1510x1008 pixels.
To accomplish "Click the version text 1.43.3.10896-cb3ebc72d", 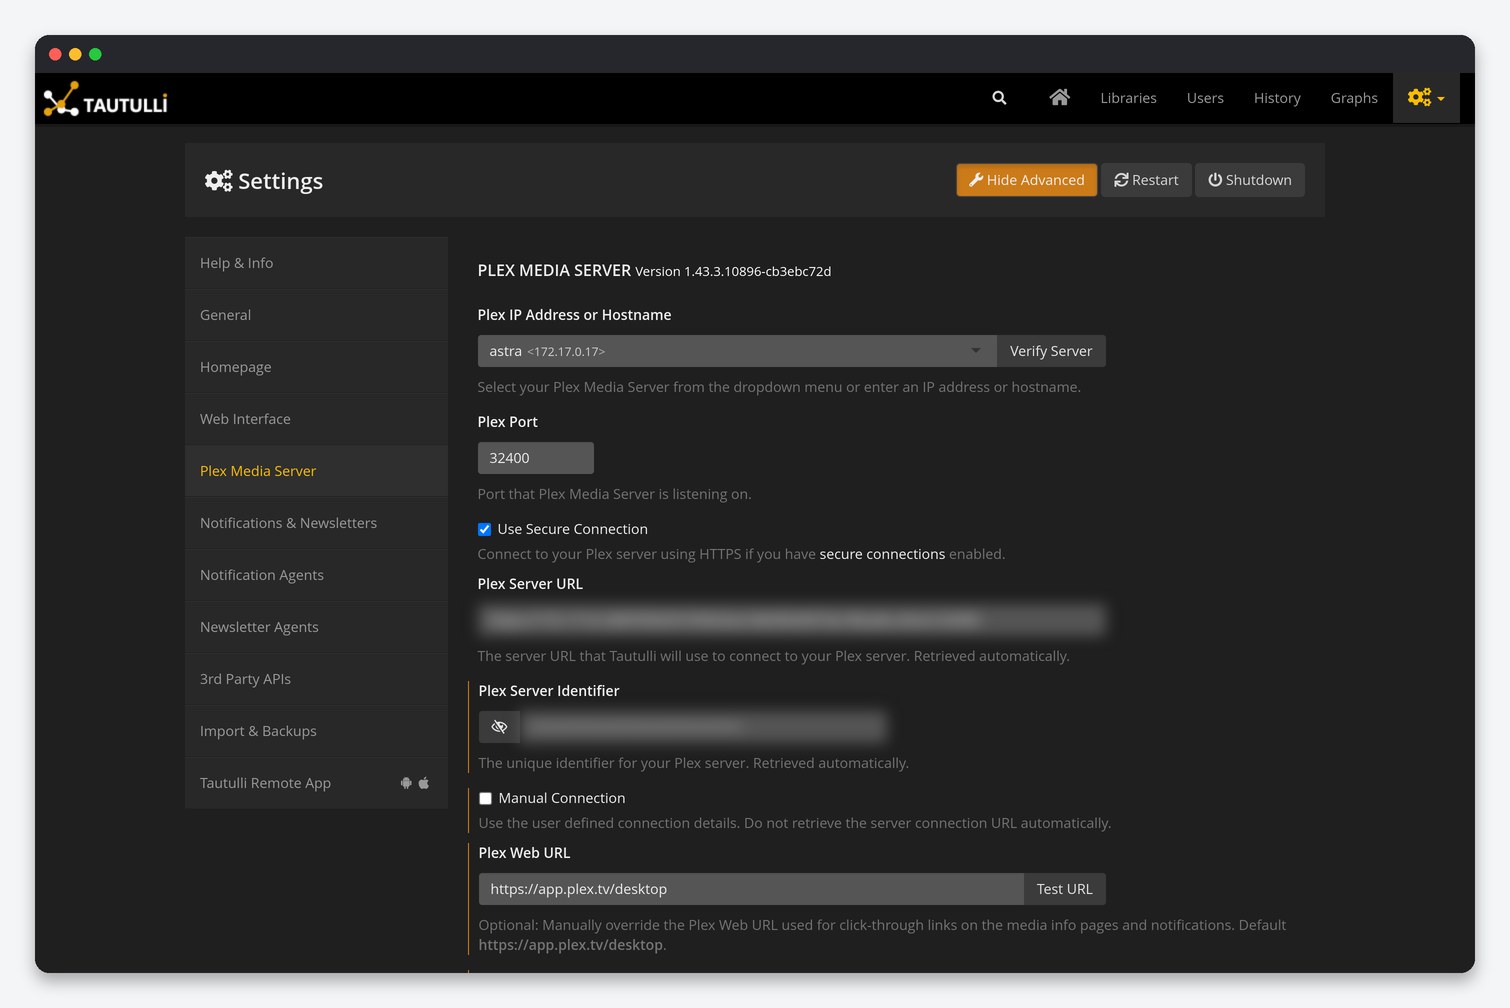I will [758, 272].
